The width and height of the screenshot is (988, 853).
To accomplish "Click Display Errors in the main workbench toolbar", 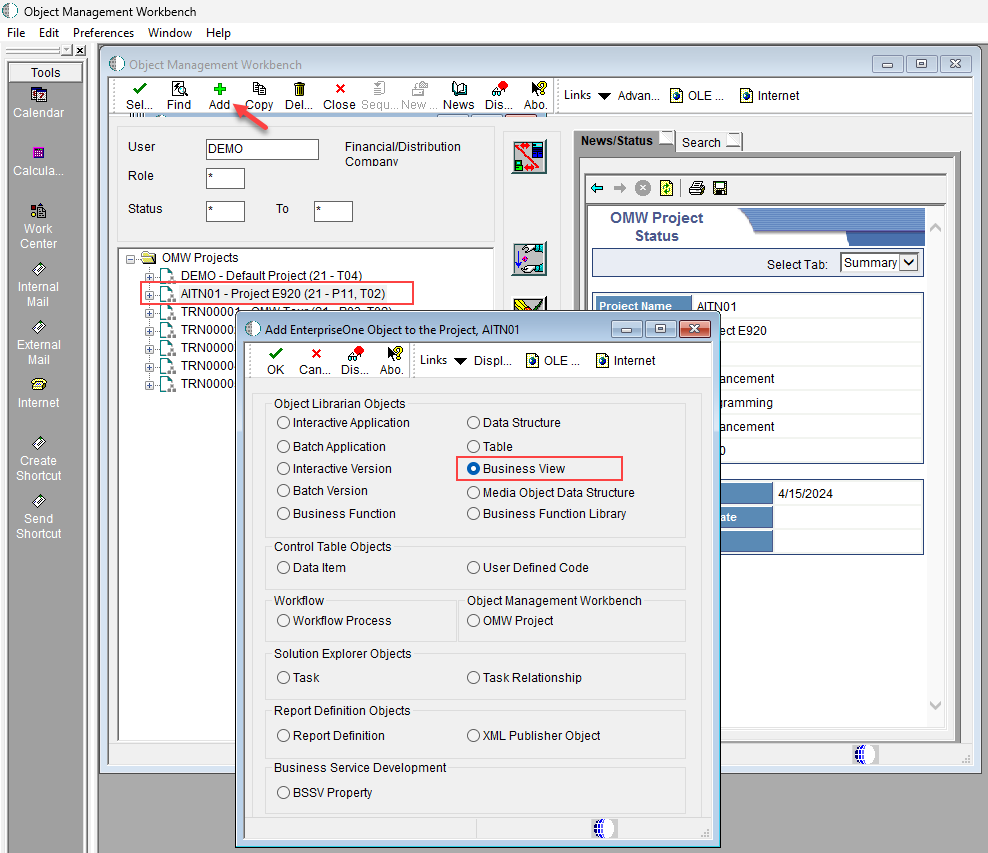I will [499, 96].
